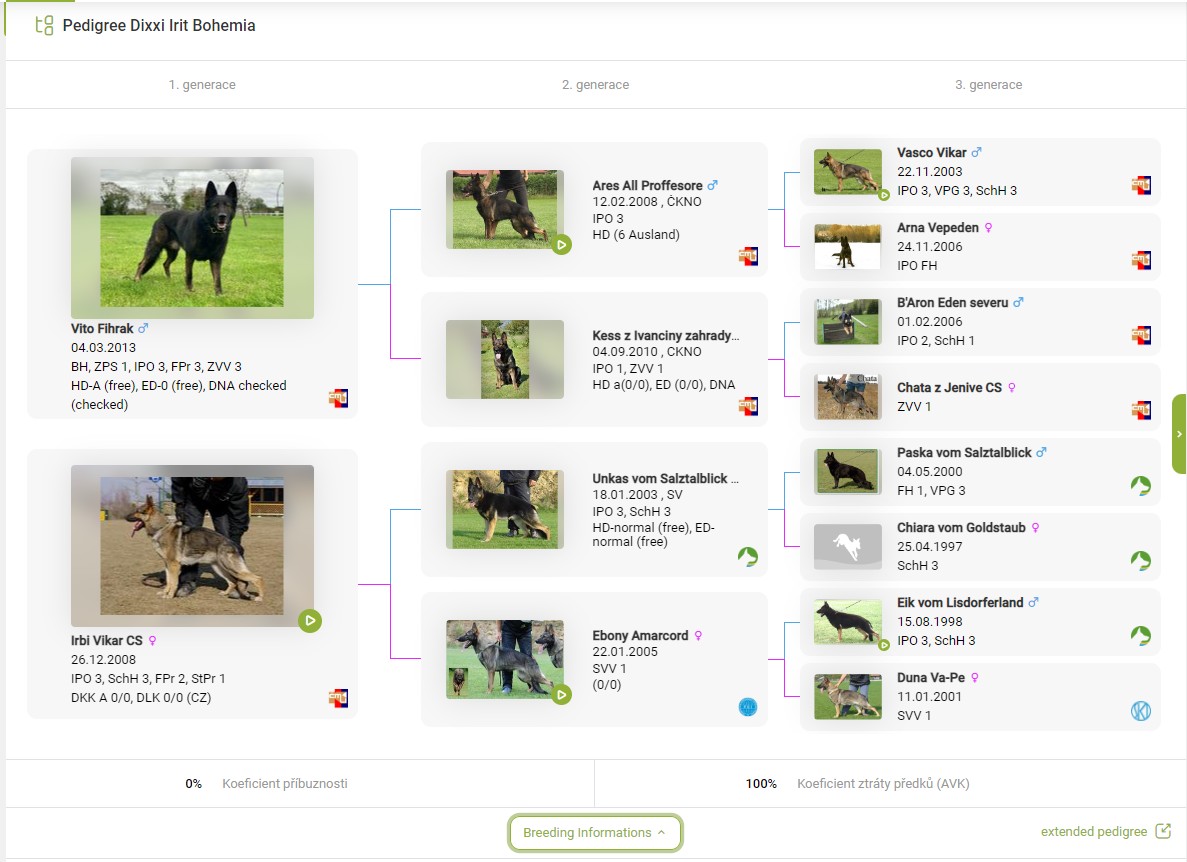Open Kess z Ivanciny zahrady name link
The height and width of the screenshot is (862, 1187).
click(x=665, y=335)
